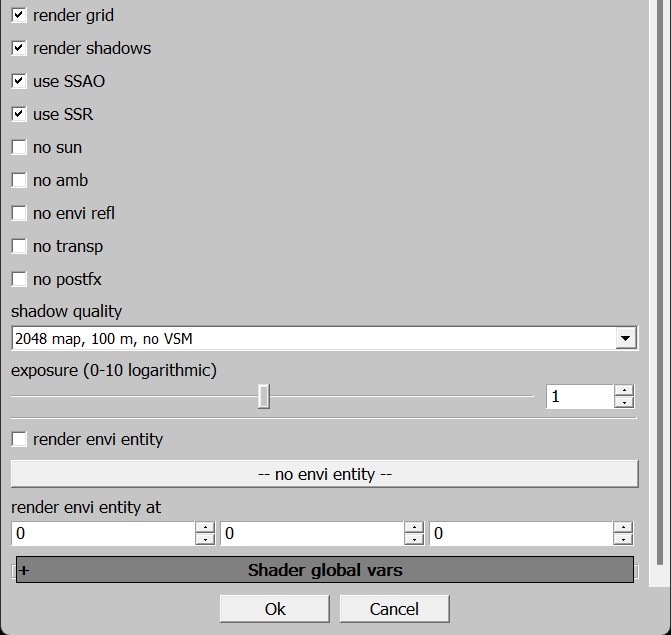
Task: Enable the no sun checkbox
Action: 19,147
